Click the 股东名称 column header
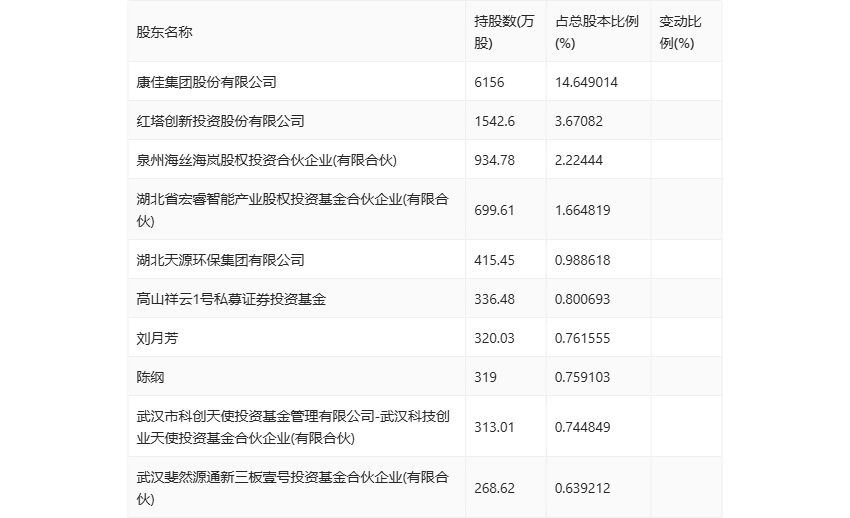The image size is (850, 518). 164,33
